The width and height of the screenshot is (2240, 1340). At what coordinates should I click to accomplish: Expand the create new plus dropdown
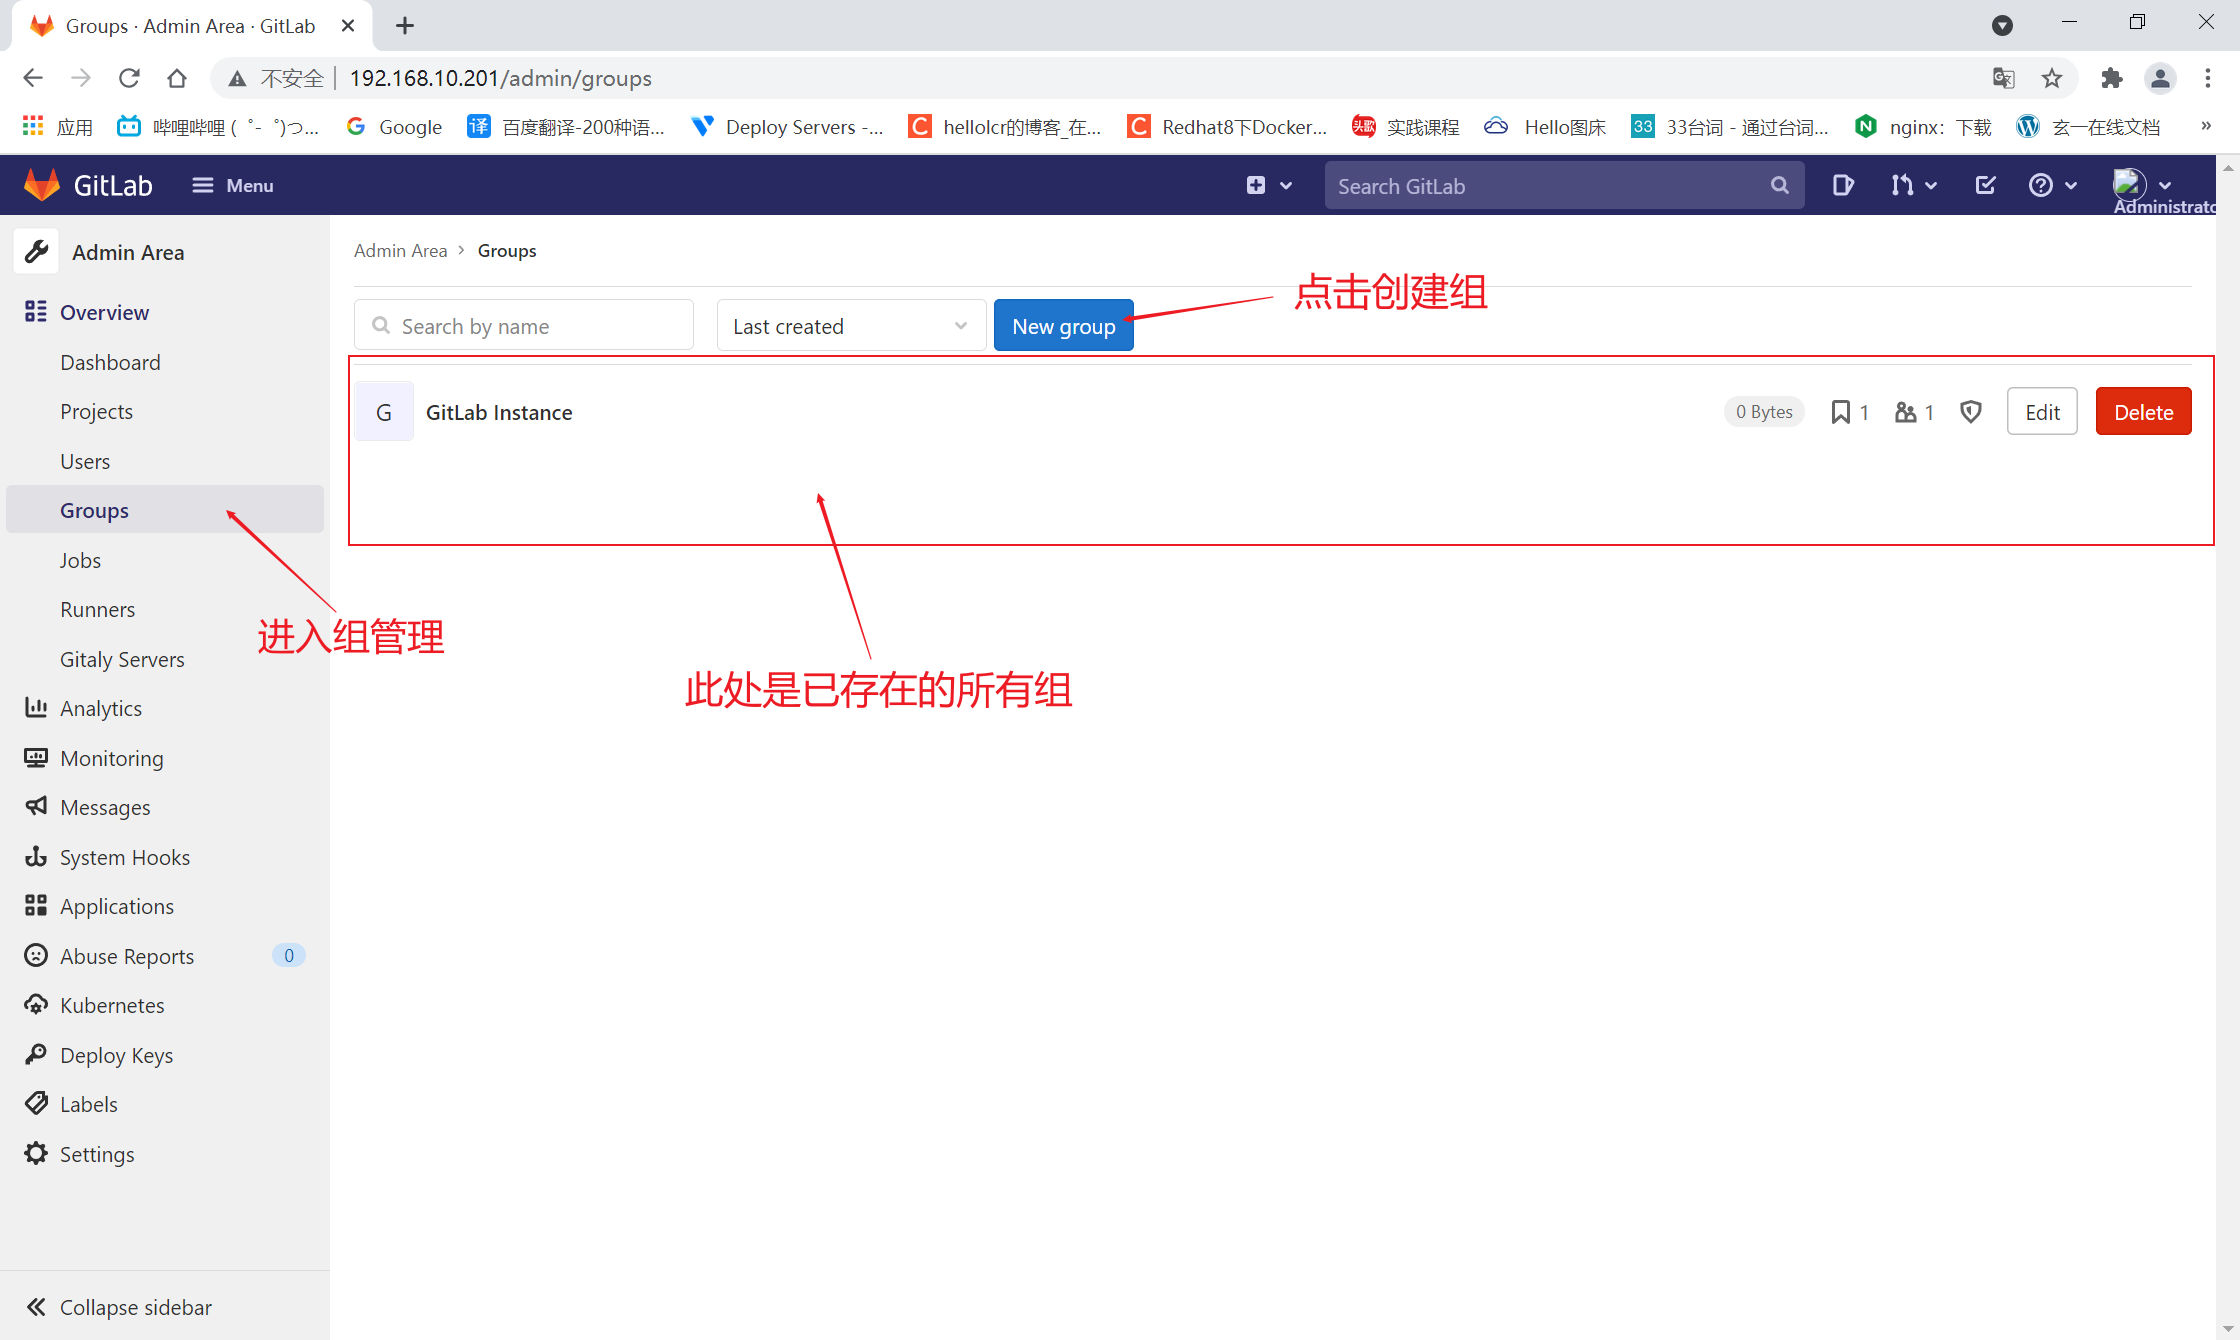click(x=1268, y=185)
